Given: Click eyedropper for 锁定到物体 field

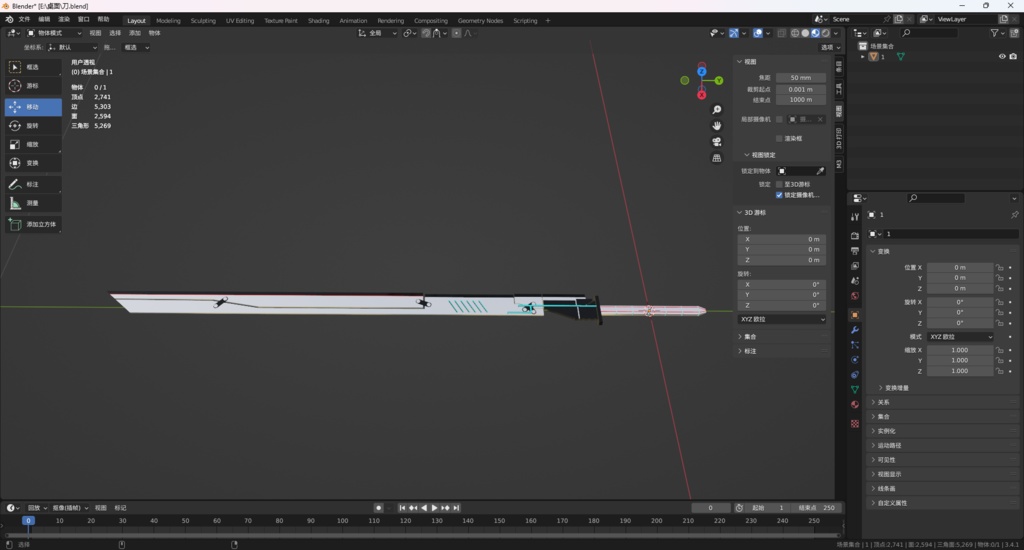Looking at the screenshot, I should [x=820, y=171].
